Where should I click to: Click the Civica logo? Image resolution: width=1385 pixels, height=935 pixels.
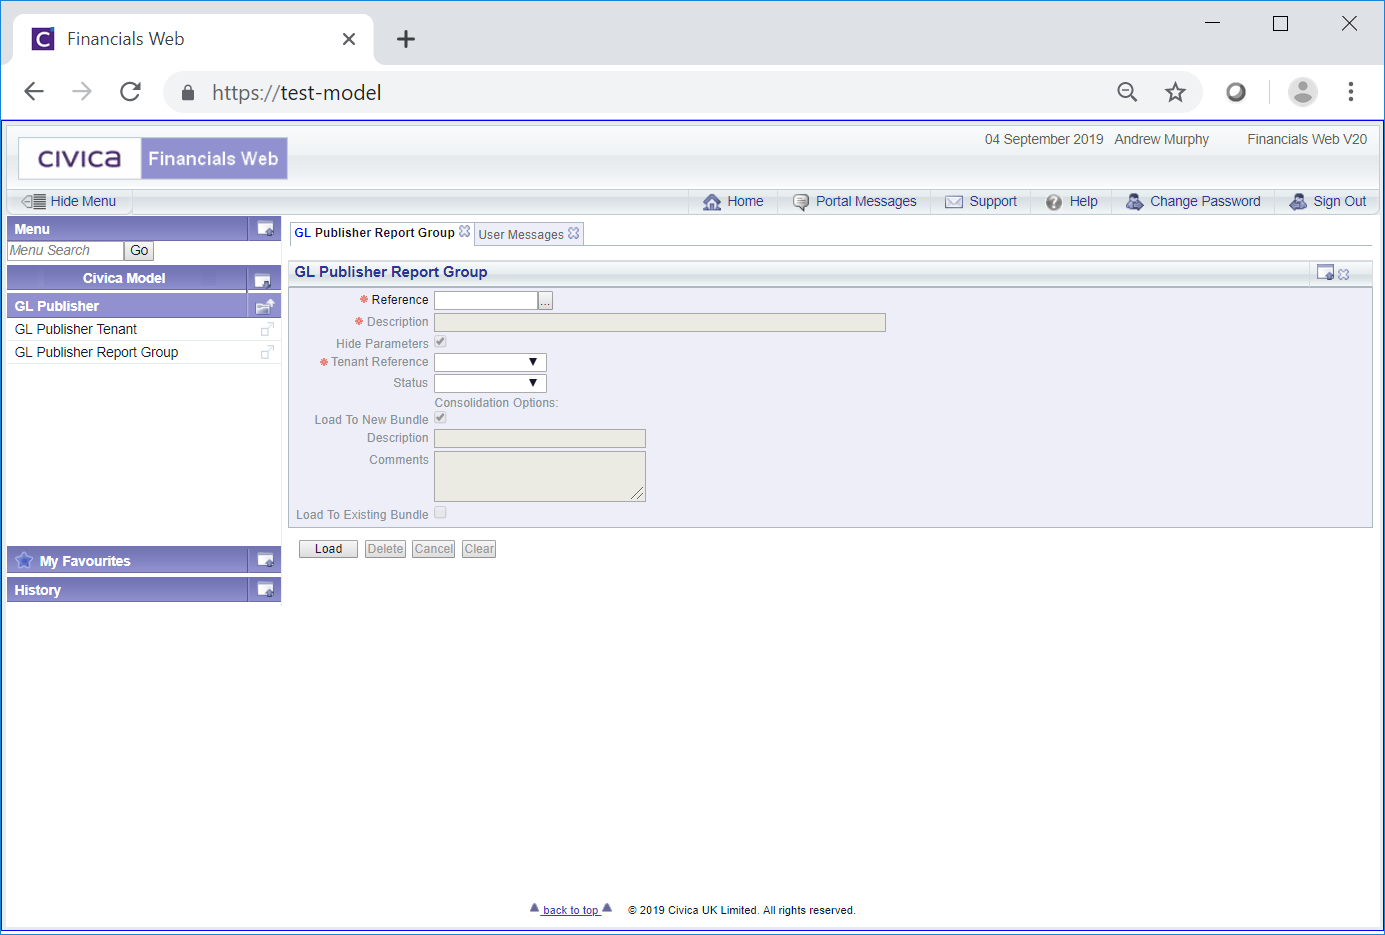tap(80, 158)
